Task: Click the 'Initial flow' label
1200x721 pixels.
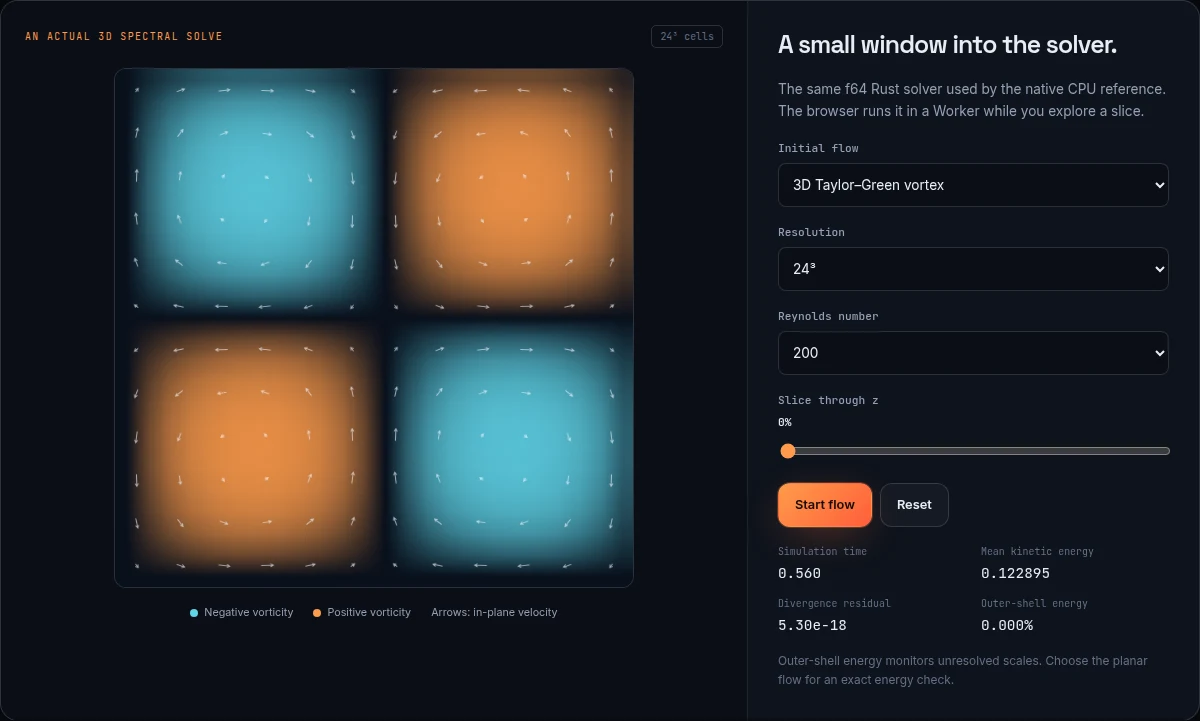Action: (818, 148)
